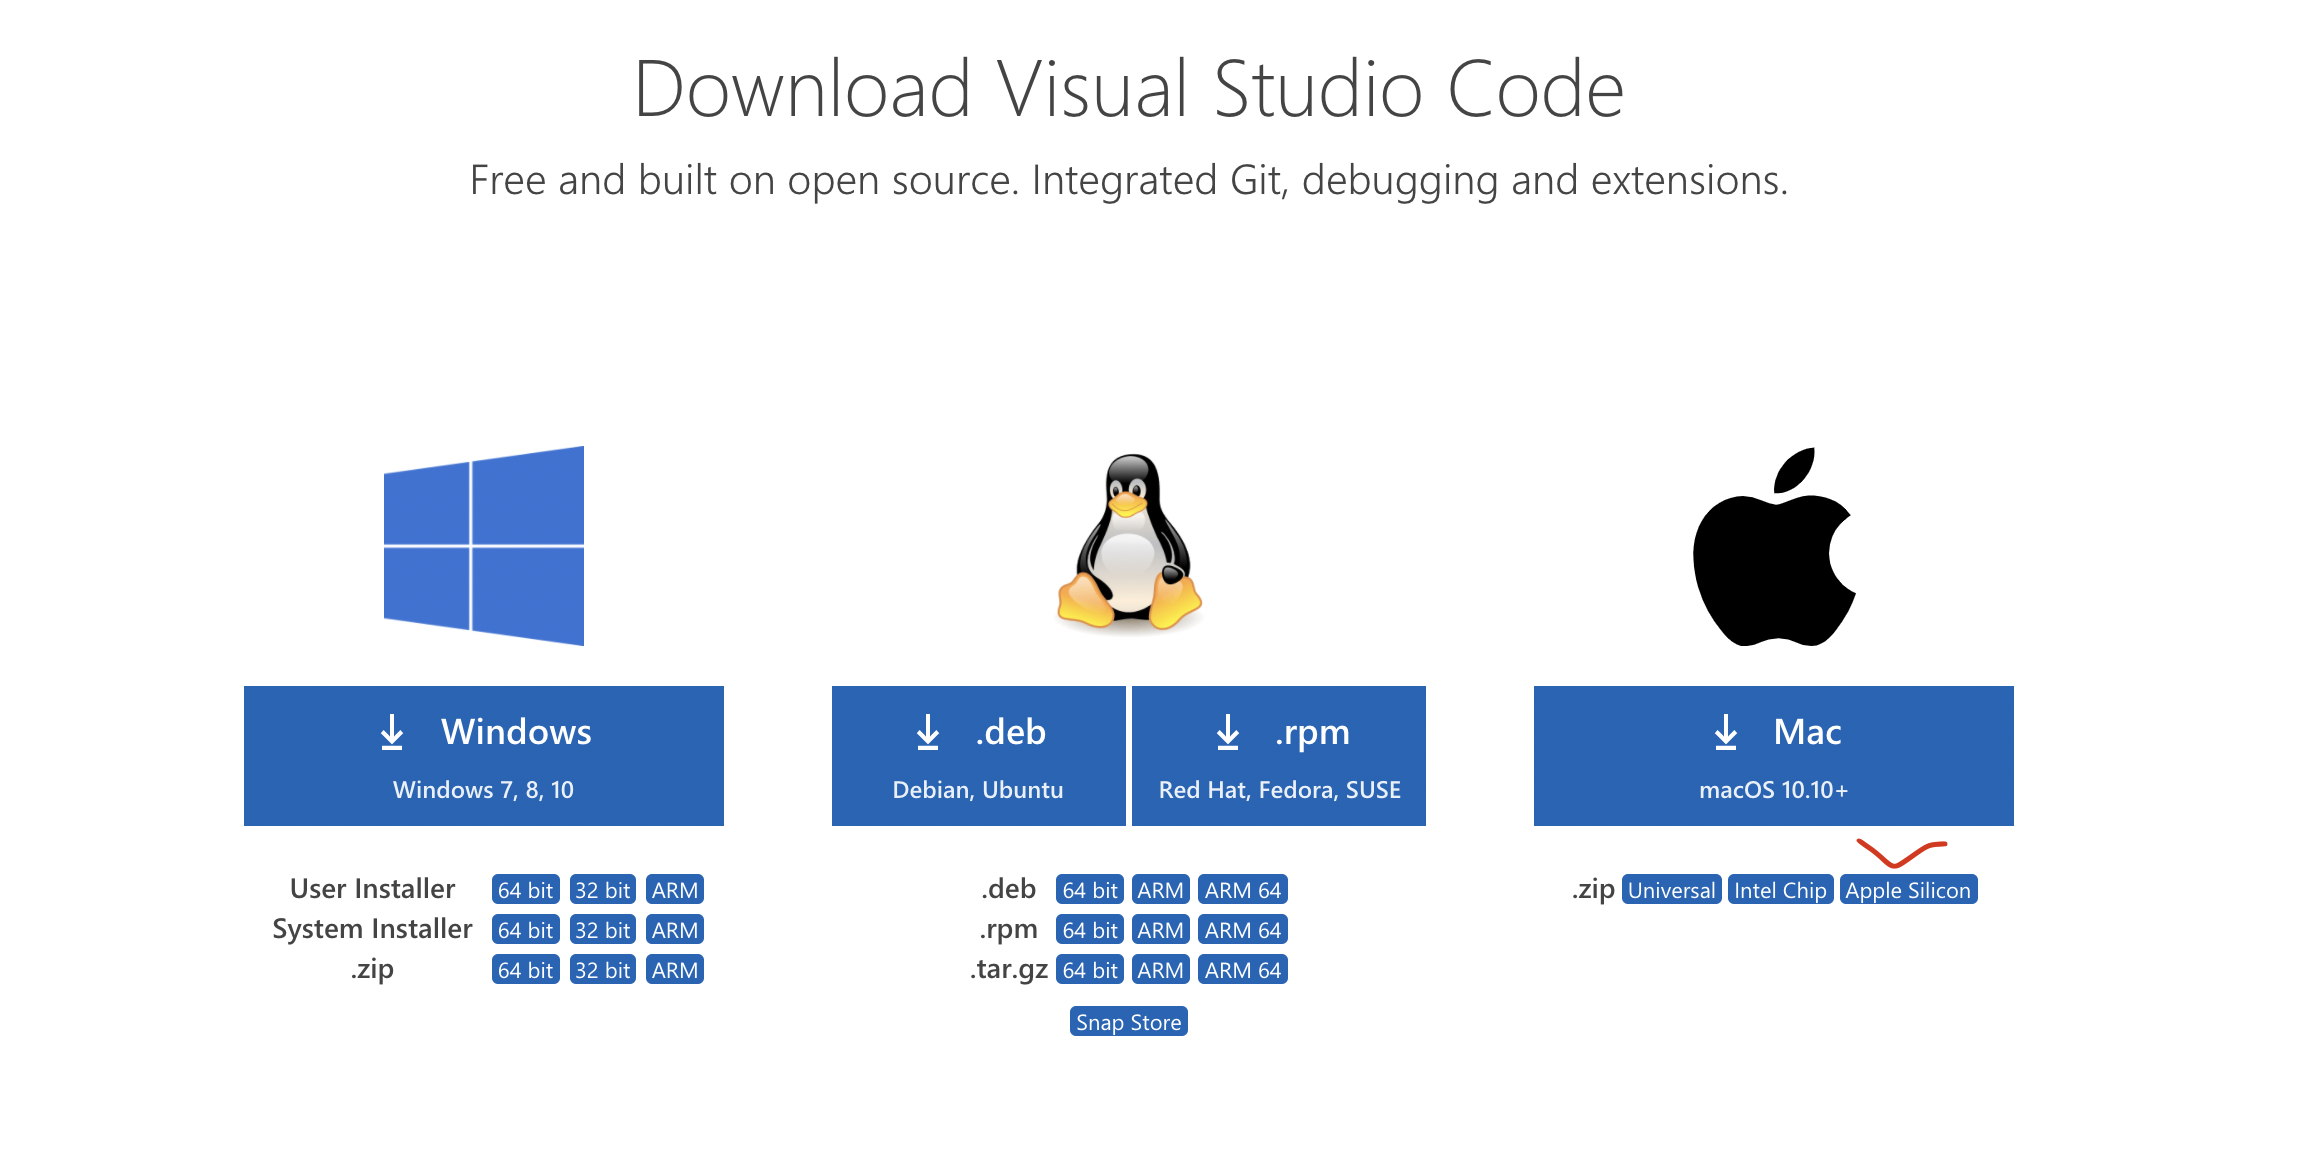Open Linux .rpm 64 bit download

[1090, 930]
